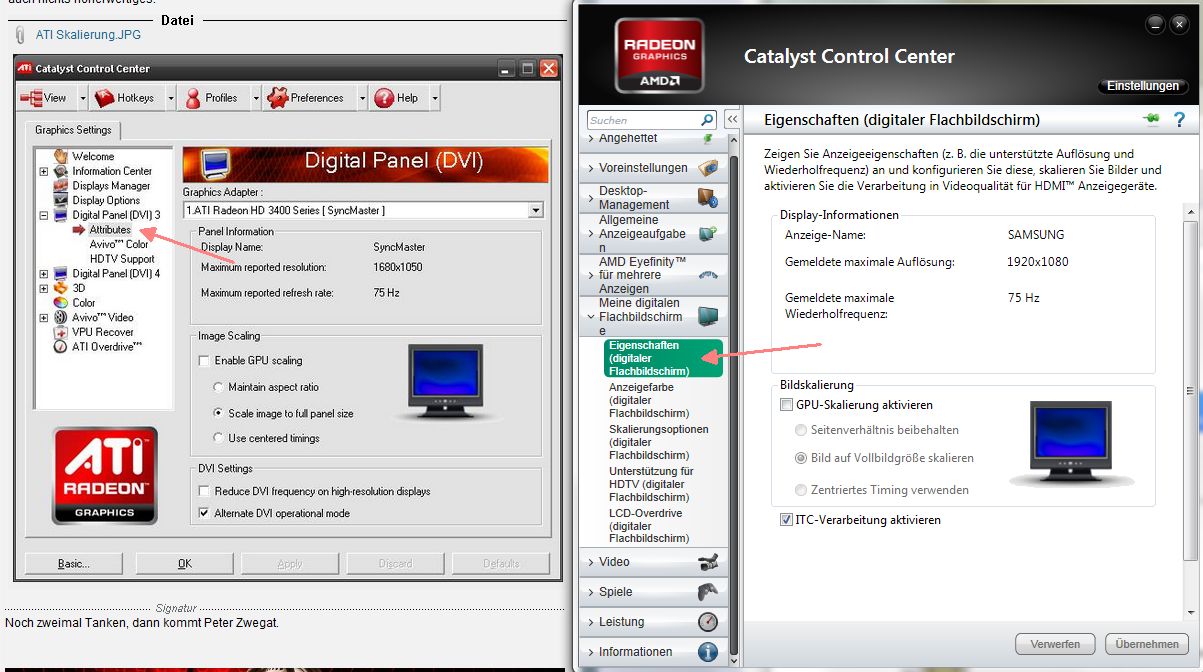Select the Displays Manager tree icon
This screenshot has width=1203, height=672.
click(61, 186)
